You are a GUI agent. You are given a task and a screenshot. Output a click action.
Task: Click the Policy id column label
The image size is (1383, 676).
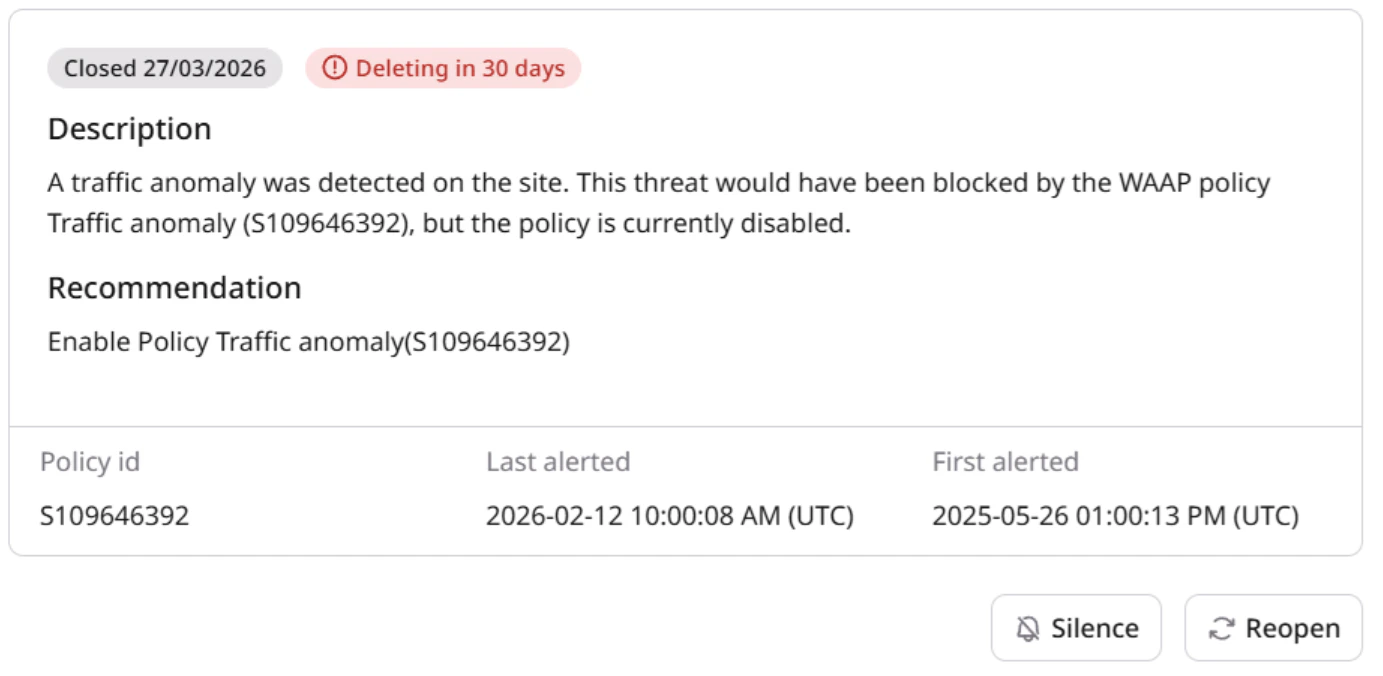pyautogui.click(x=90, y=462)
